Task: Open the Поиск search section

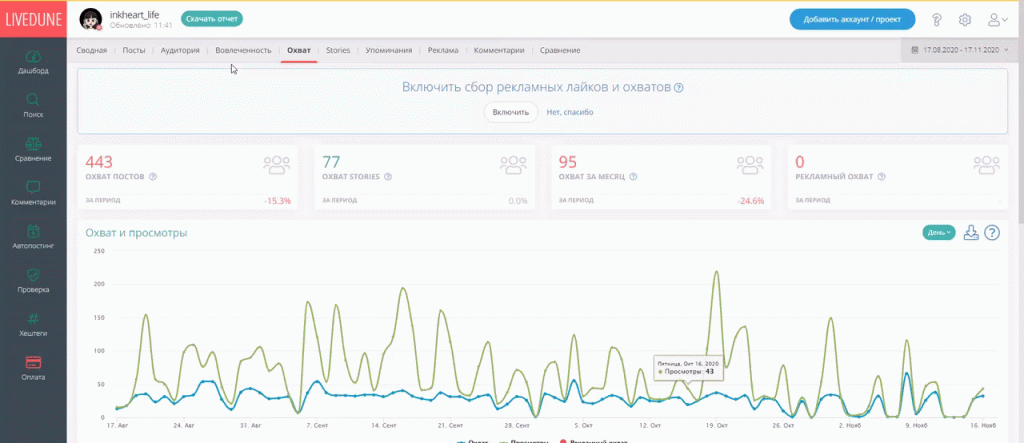Action: click(x=33, y=105)
